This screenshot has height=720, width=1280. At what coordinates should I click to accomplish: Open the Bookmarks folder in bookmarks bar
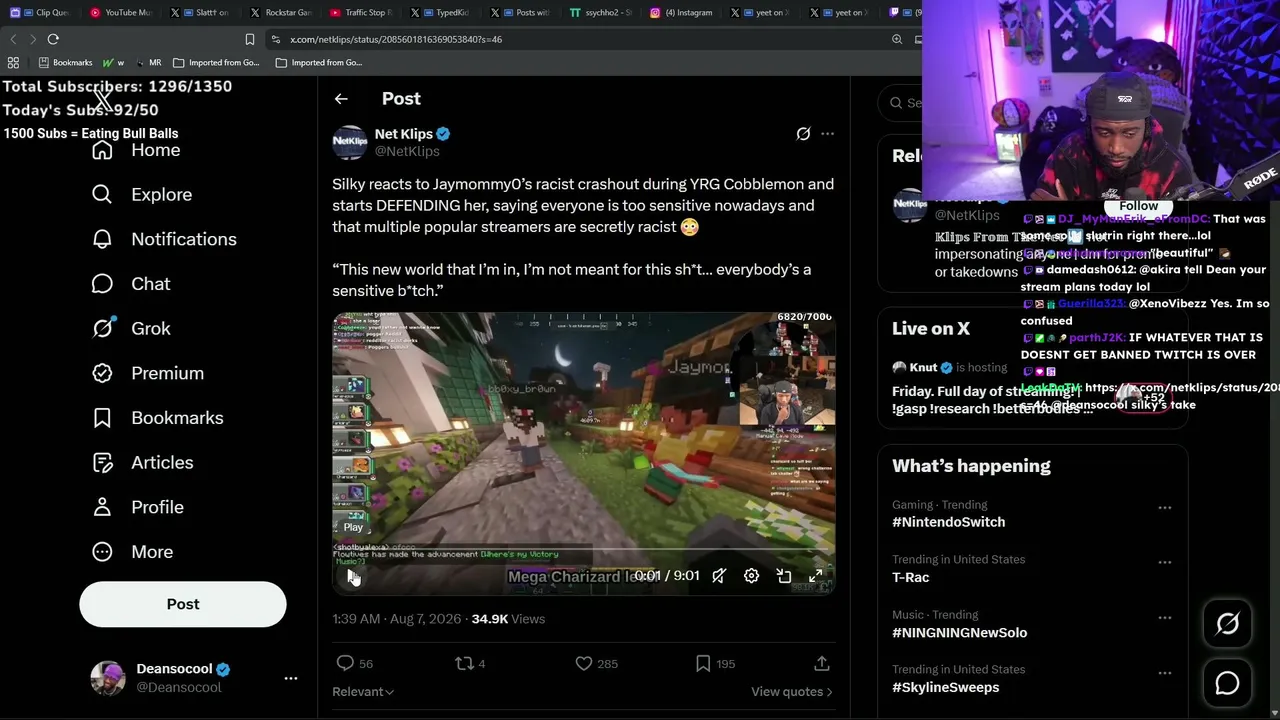pyautogui.click(x=65, y=62)
